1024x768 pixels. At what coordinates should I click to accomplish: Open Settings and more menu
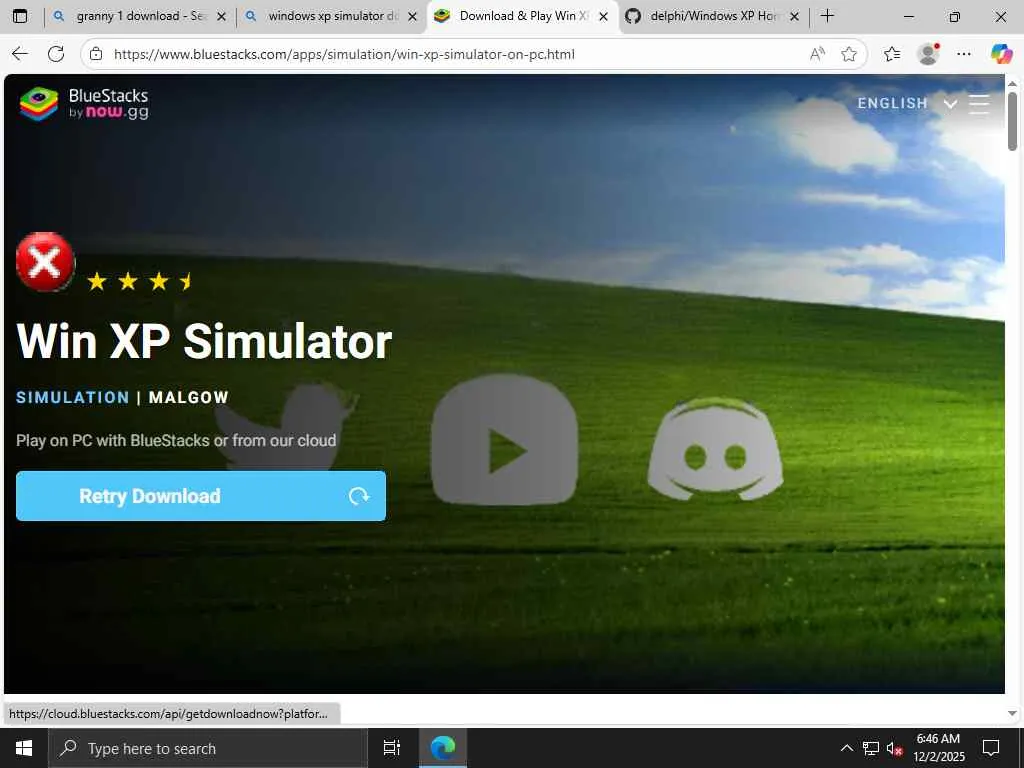[x=964, y=54]
